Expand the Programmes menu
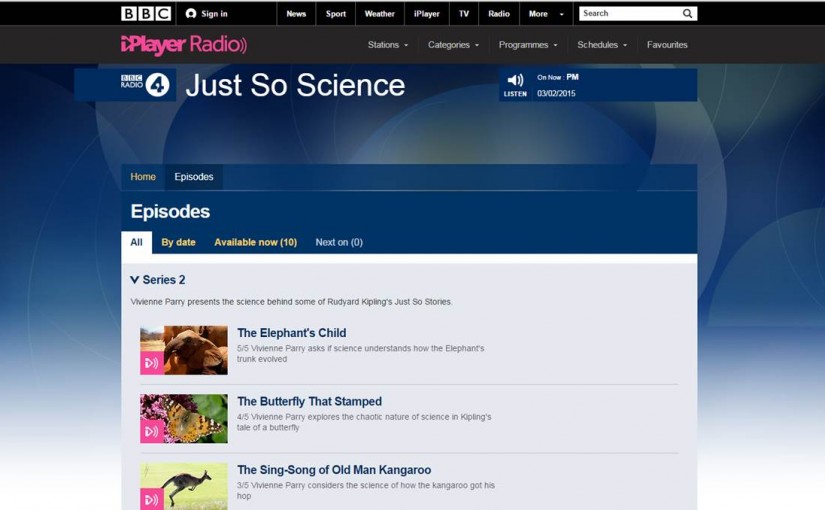825x510 pixels. (x=528, y=45)
